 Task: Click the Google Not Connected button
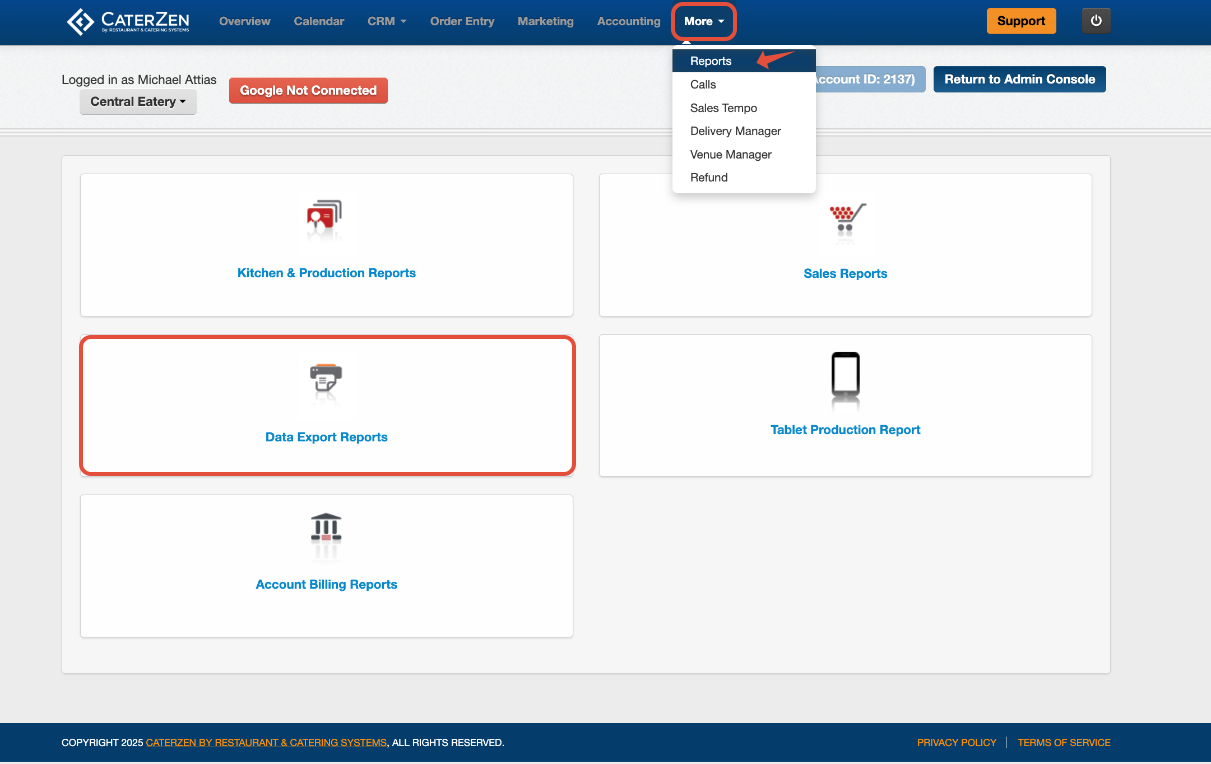(x=308, y=90)
